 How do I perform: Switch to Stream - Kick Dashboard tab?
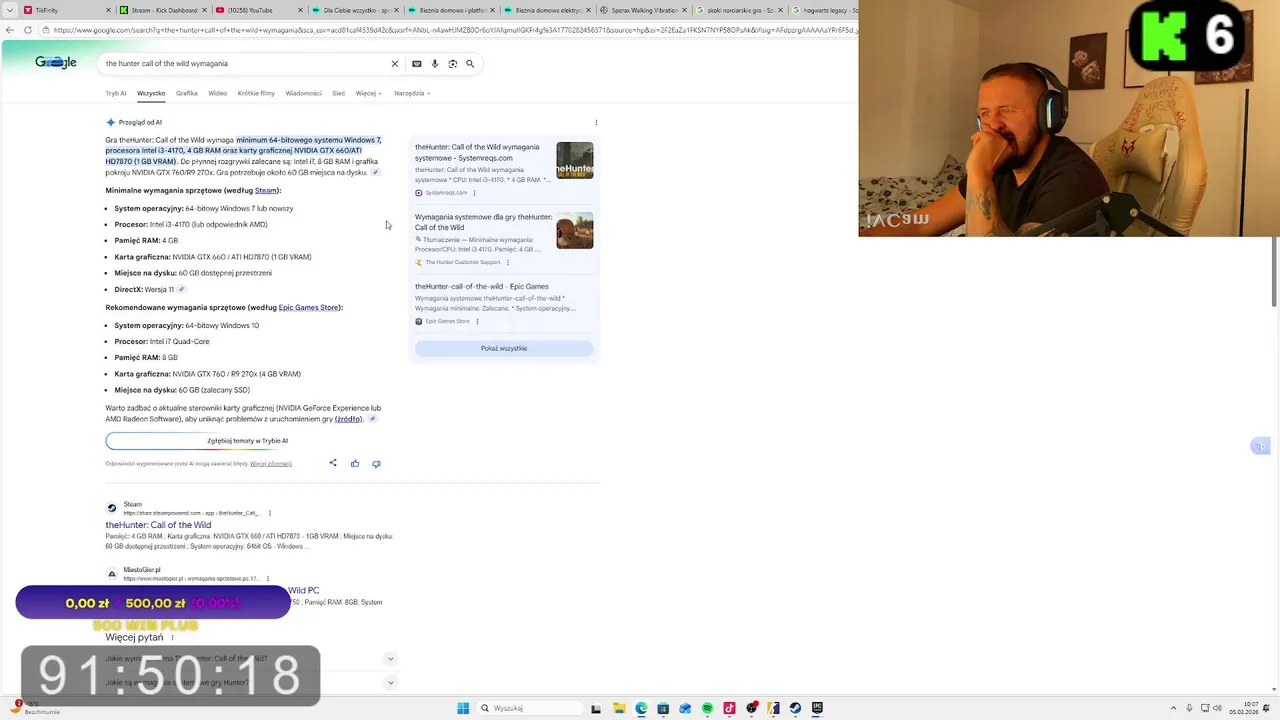pyautogui.click(x=160, y=10)
